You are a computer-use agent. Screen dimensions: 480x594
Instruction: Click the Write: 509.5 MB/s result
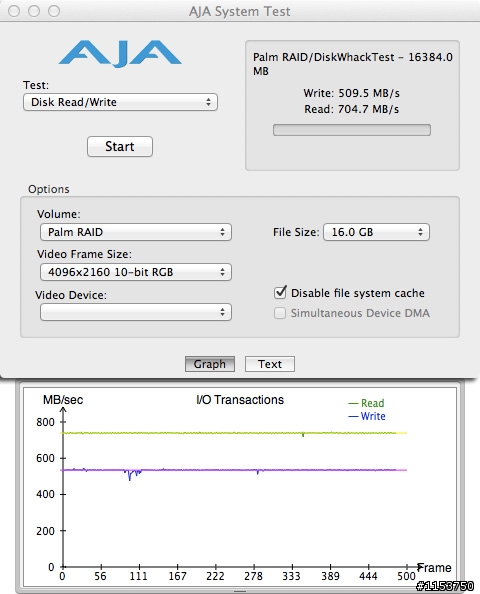coord(352,93)
